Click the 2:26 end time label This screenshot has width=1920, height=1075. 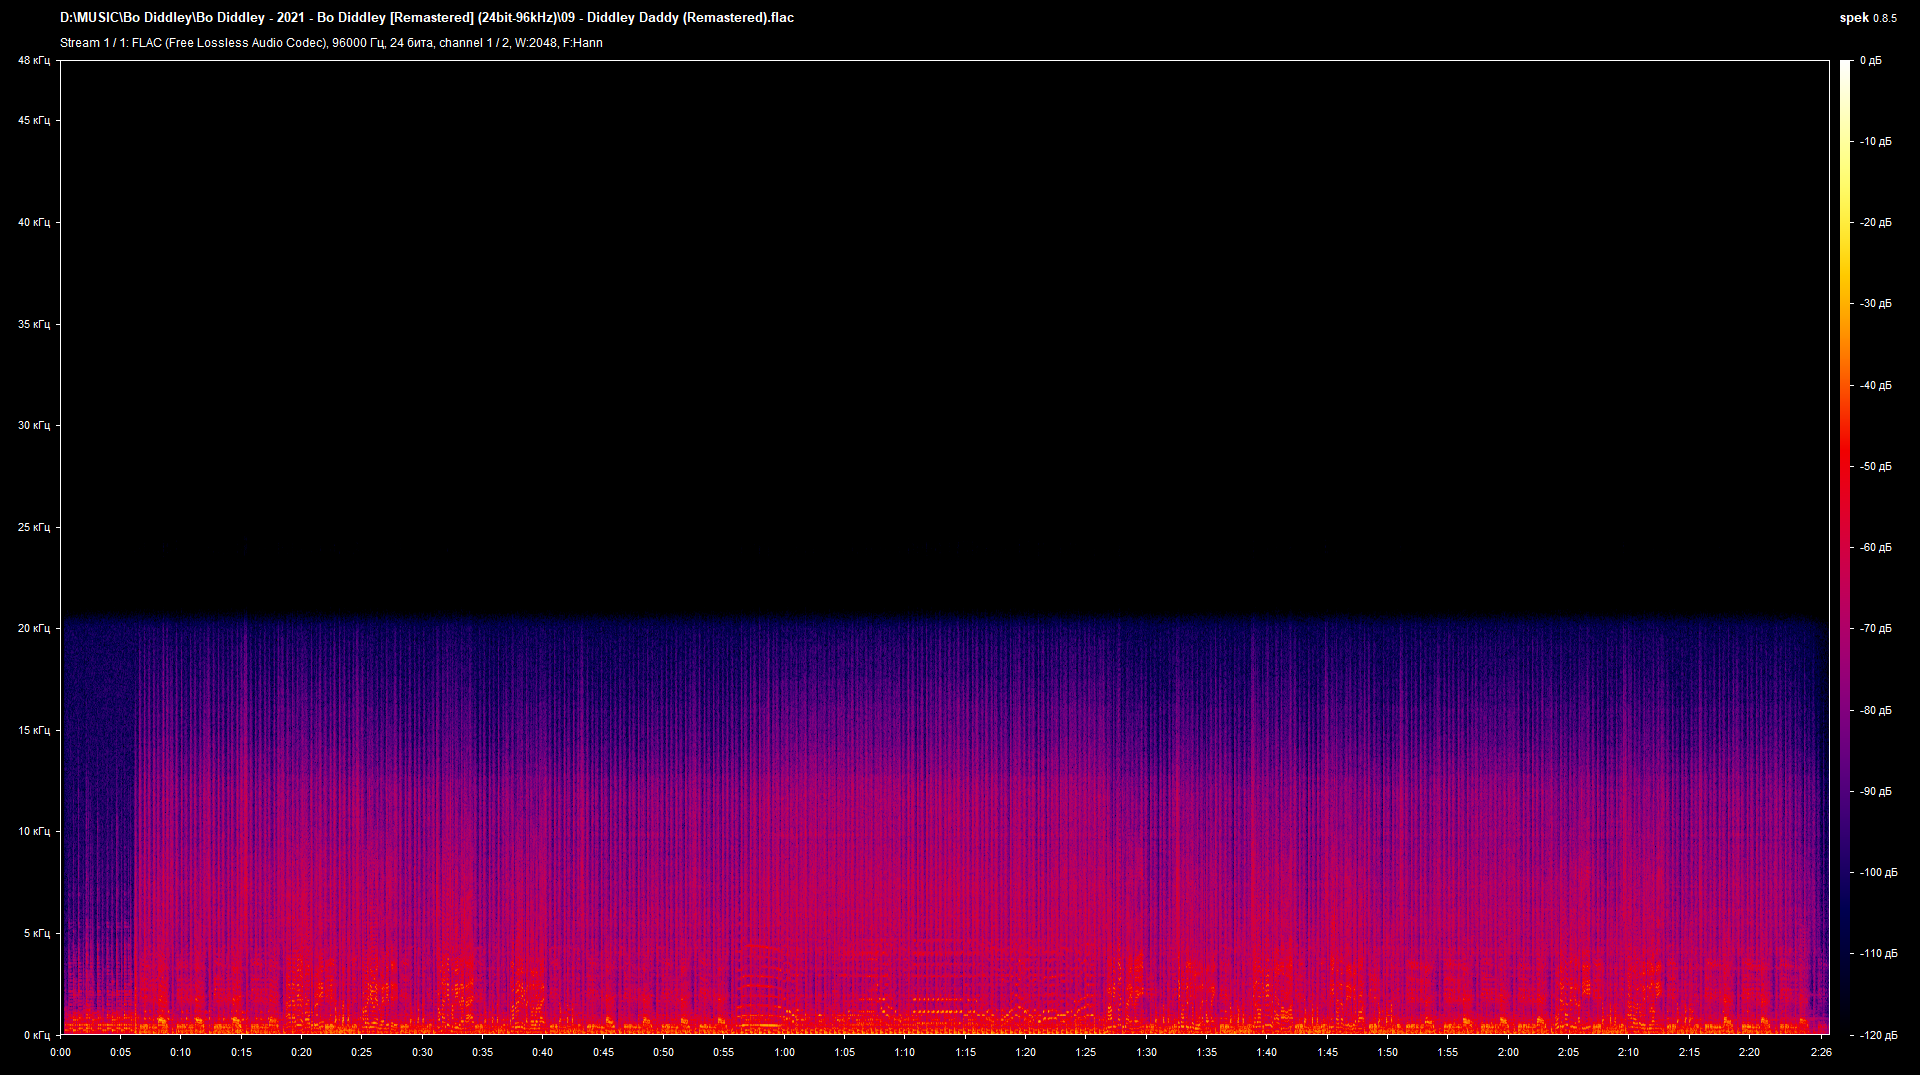1820,1052
